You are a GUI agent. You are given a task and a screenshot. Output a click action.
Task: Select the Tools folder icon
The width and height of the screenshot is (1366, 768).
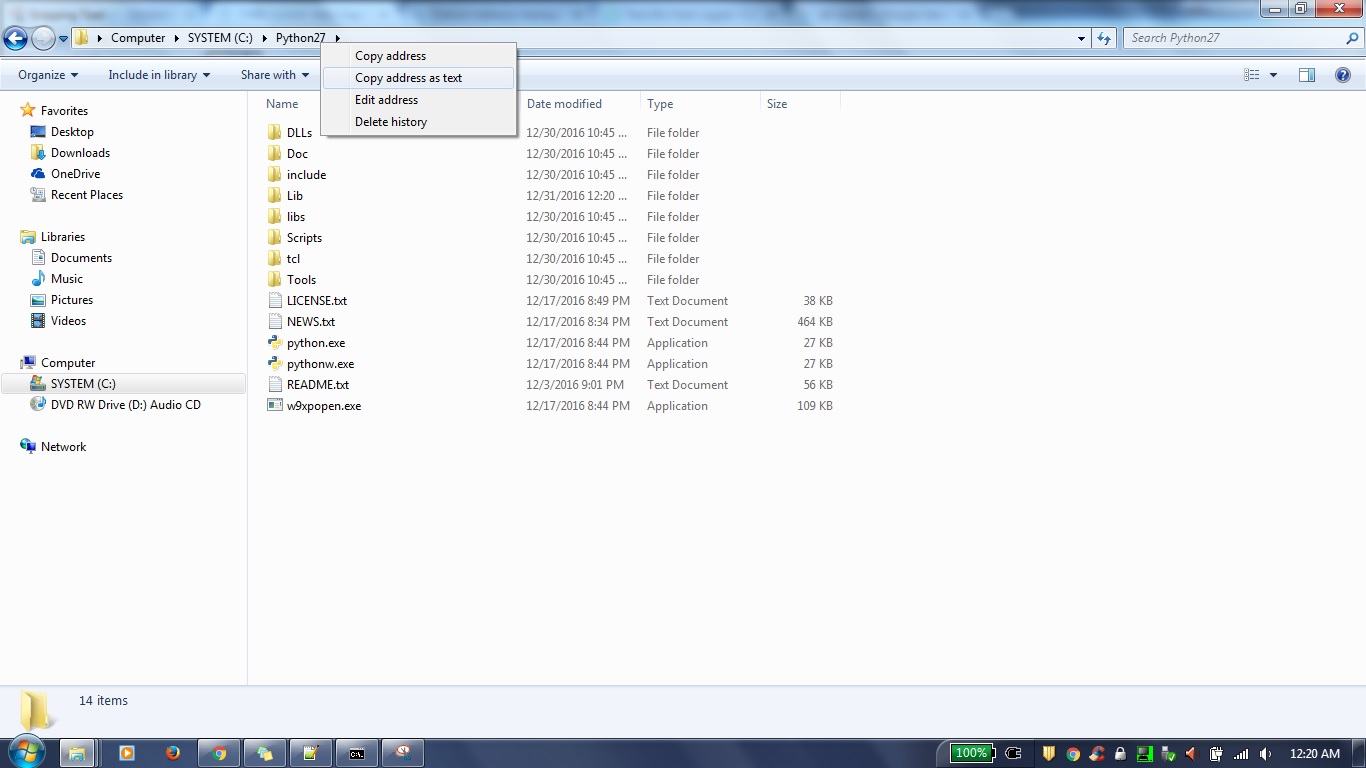[275, 280]
